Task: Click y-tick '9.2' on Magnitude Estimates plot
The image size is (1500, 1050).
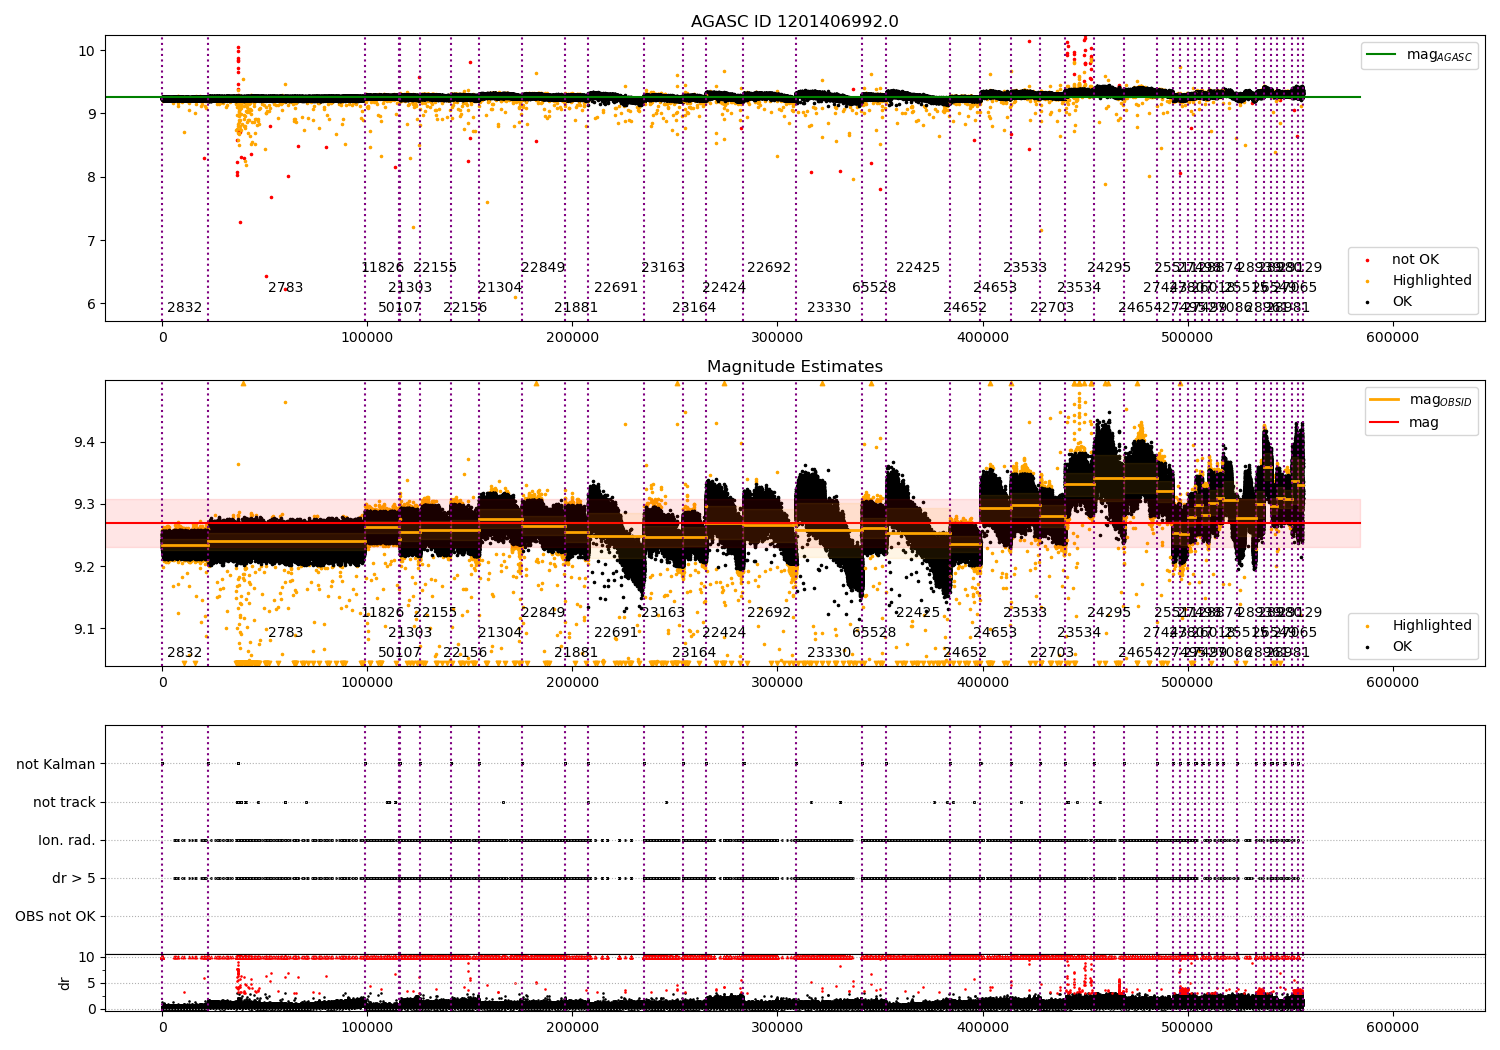Action: [84, 567]
